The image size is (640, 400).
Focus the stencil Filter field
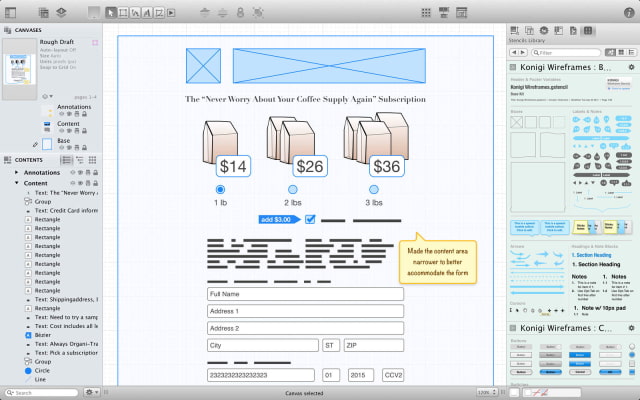(566, 53)
